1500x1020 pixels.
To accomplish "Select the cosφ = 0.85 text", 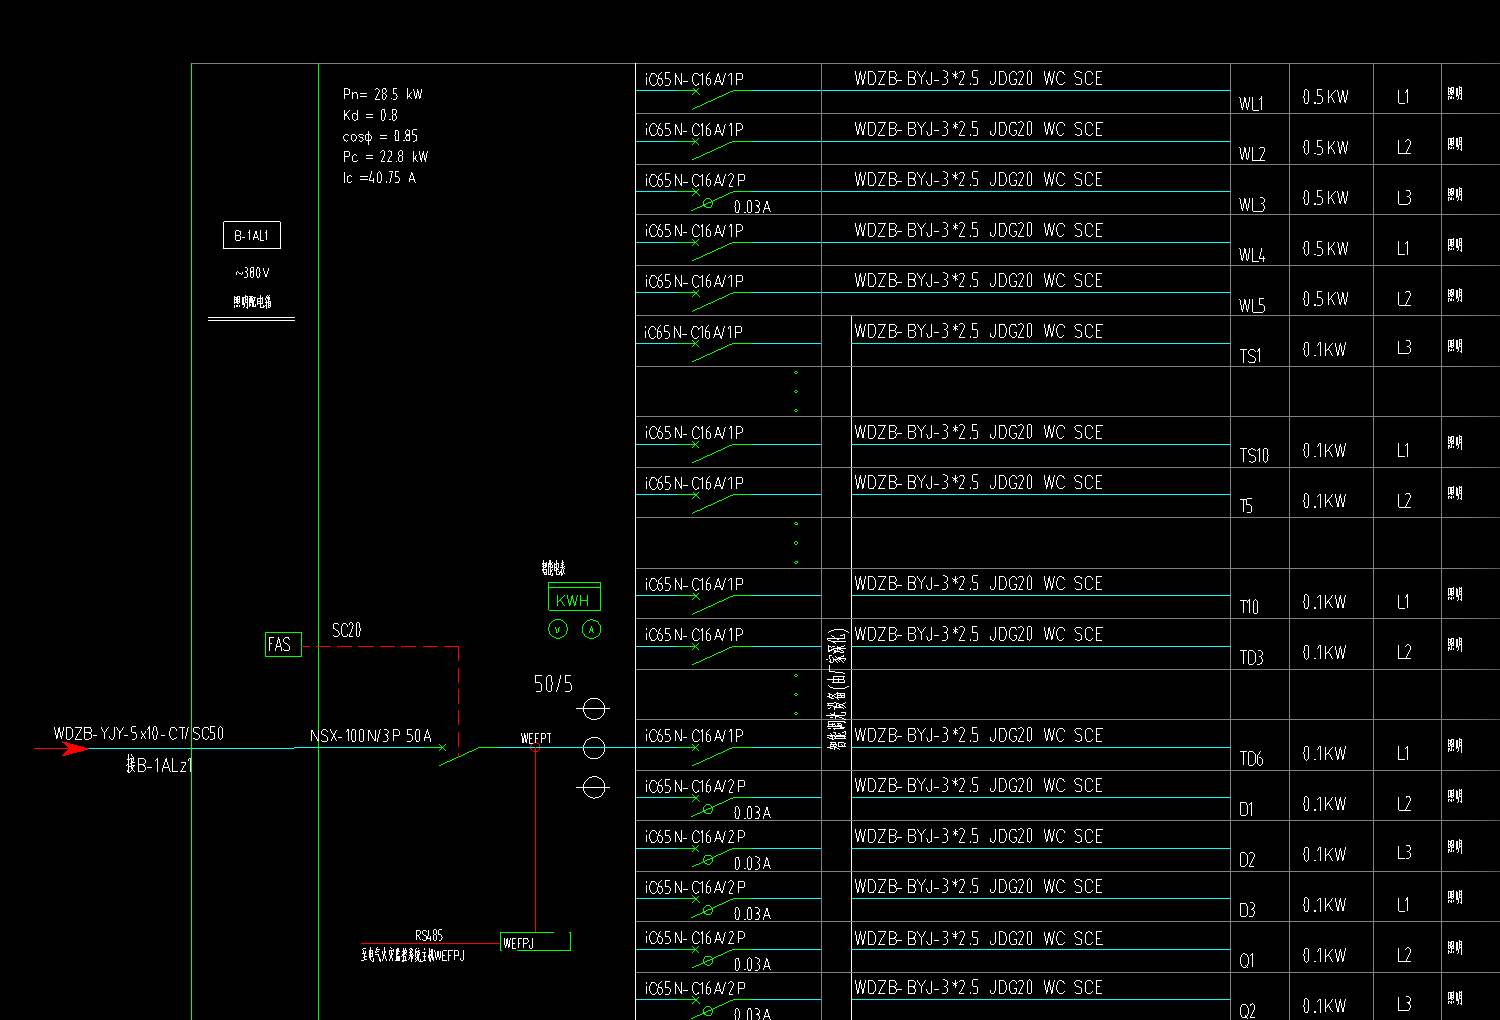I will click(380, 136).
